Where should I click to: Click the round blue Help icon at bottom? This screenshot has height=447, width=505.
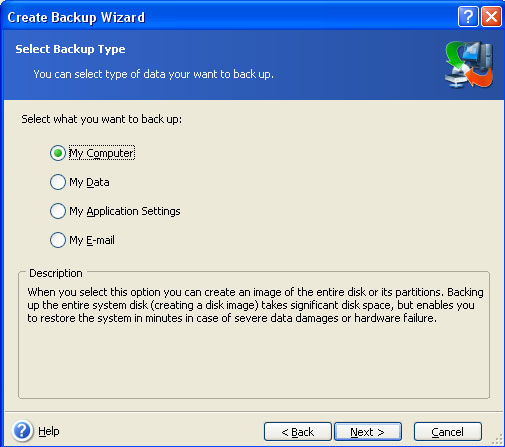pos(22,431)
